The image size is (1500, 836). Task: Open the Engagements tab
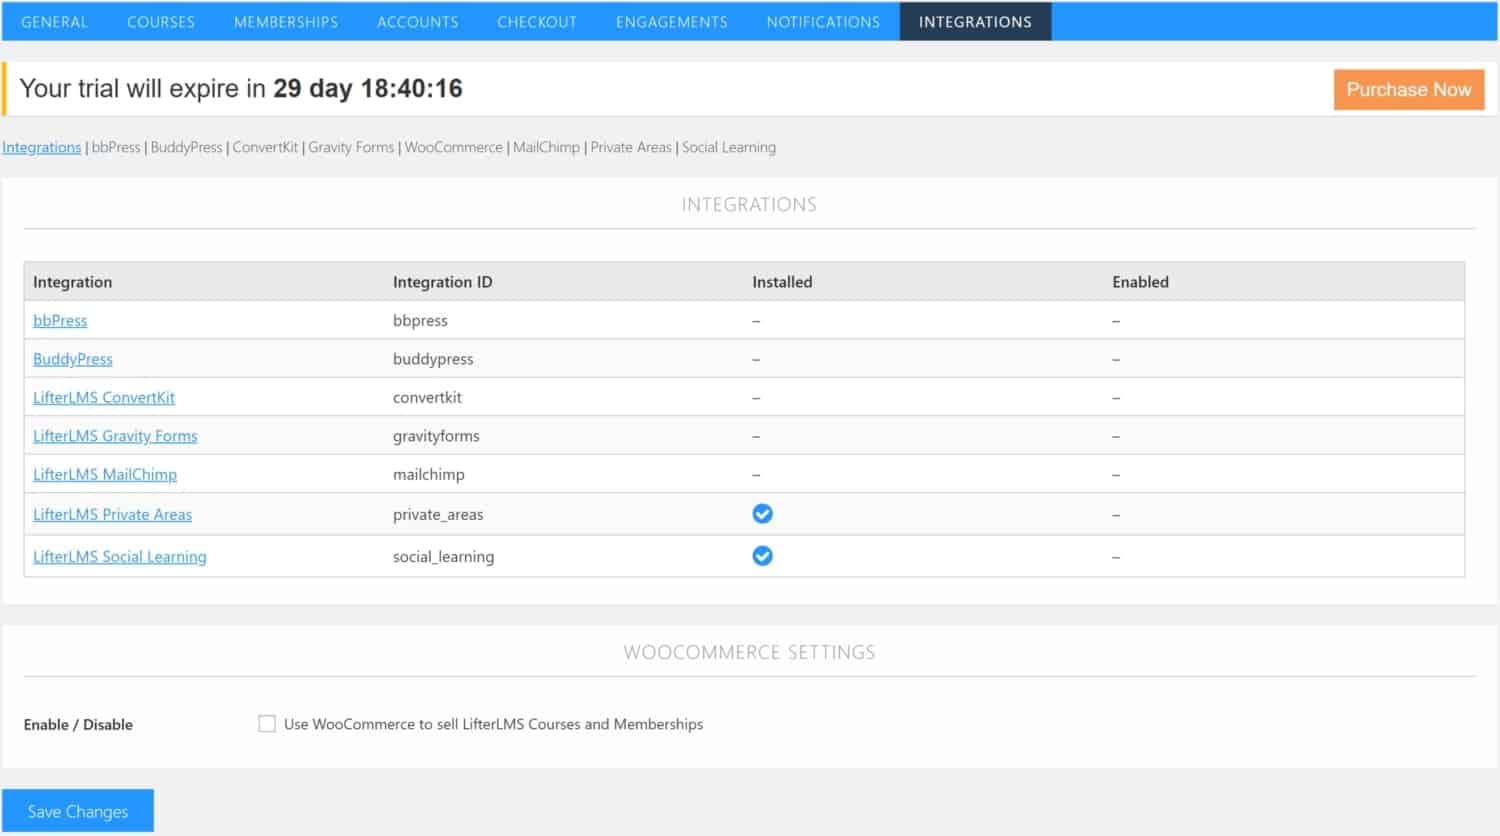coord(672,21)
